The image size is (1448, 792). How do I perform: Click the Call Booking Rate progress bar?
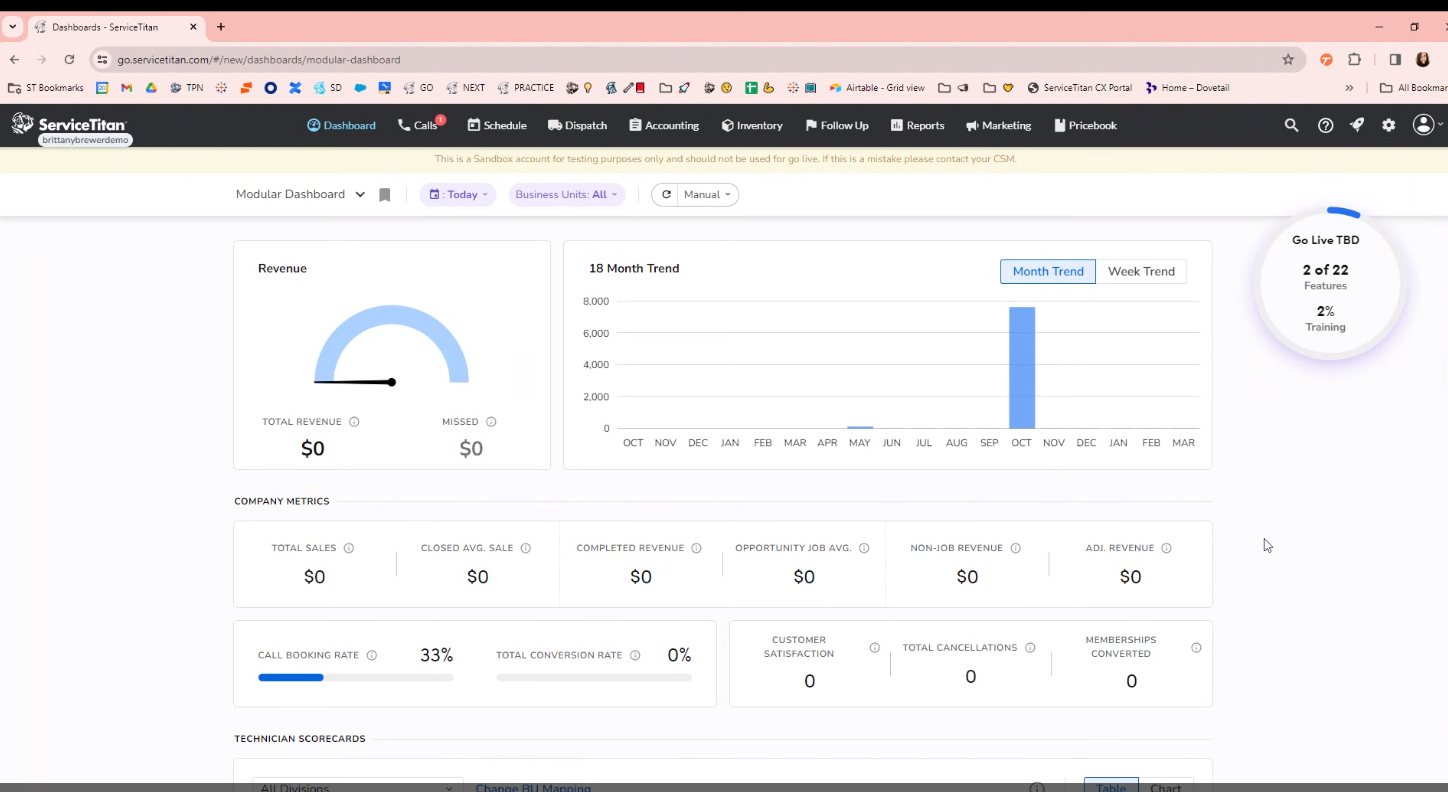pos(356,678)
